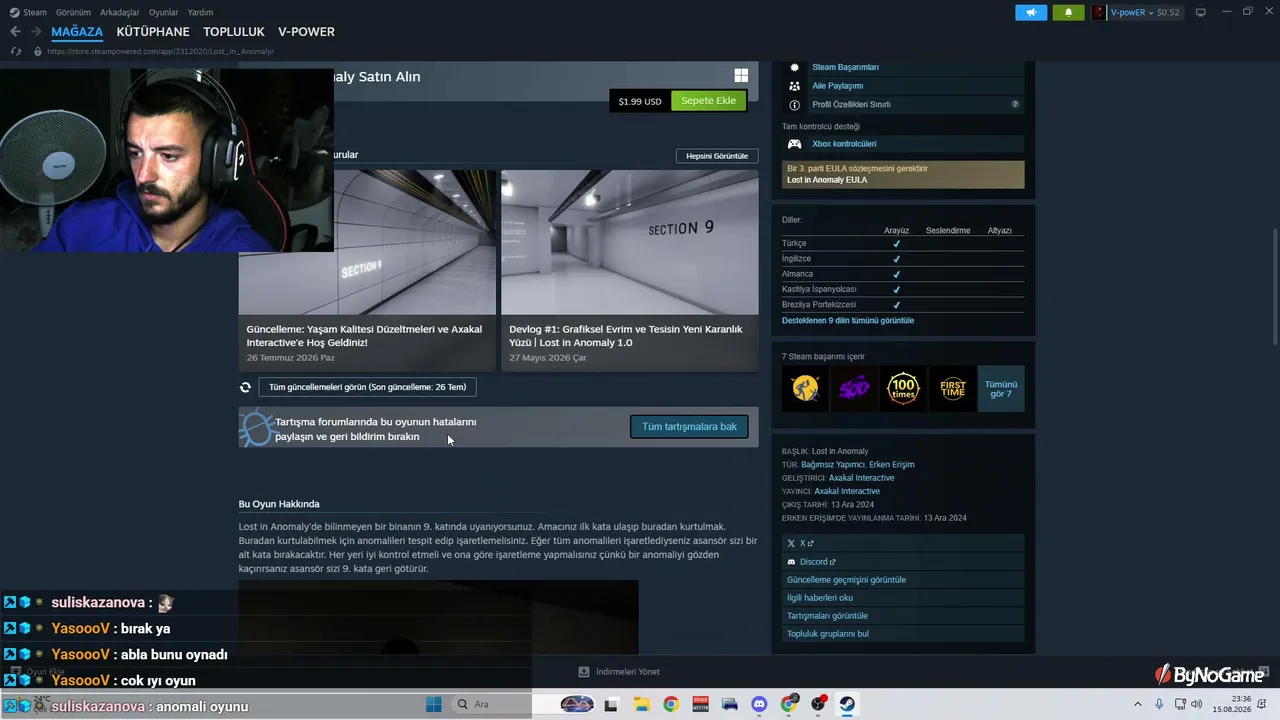Click Hepsini Görüntüle button
Viewport: 1280px width, 720px height.
click(717, 156)
